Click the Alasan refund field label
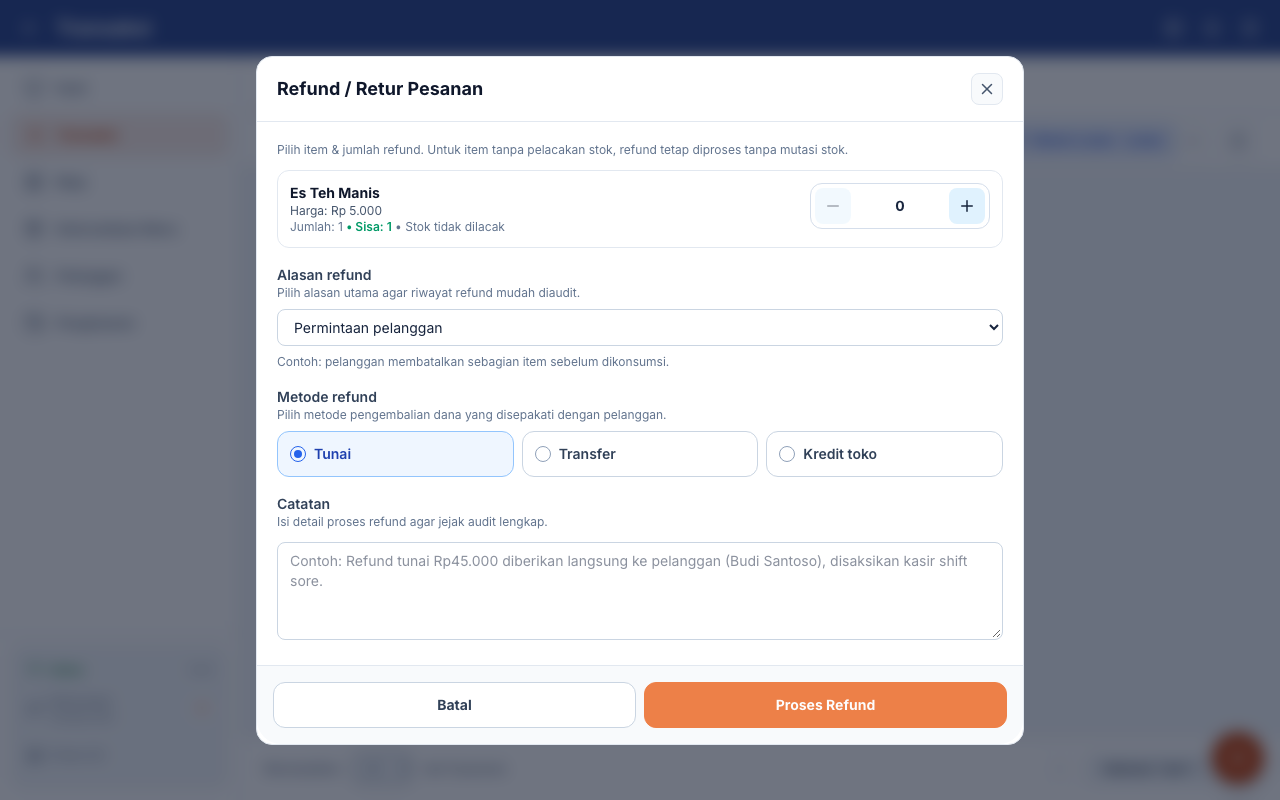Viewport: 1280px width, 800px height. (x=324, y=275)
